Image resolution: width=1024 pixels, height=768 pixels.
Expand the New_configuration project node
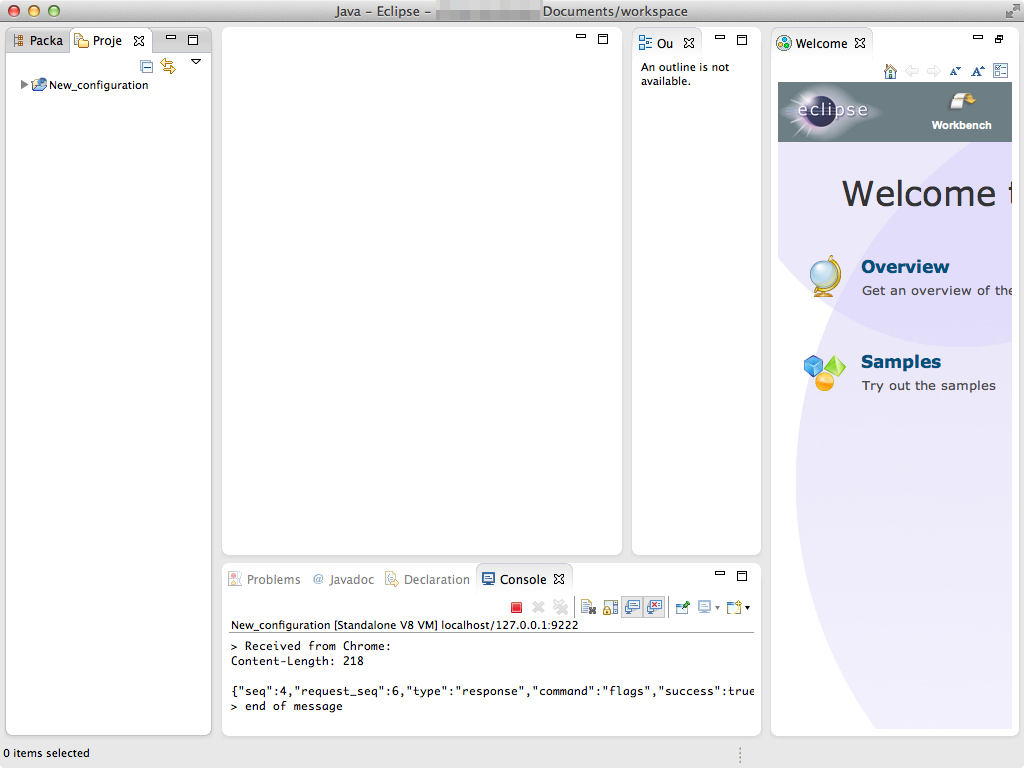click(24, 85)
